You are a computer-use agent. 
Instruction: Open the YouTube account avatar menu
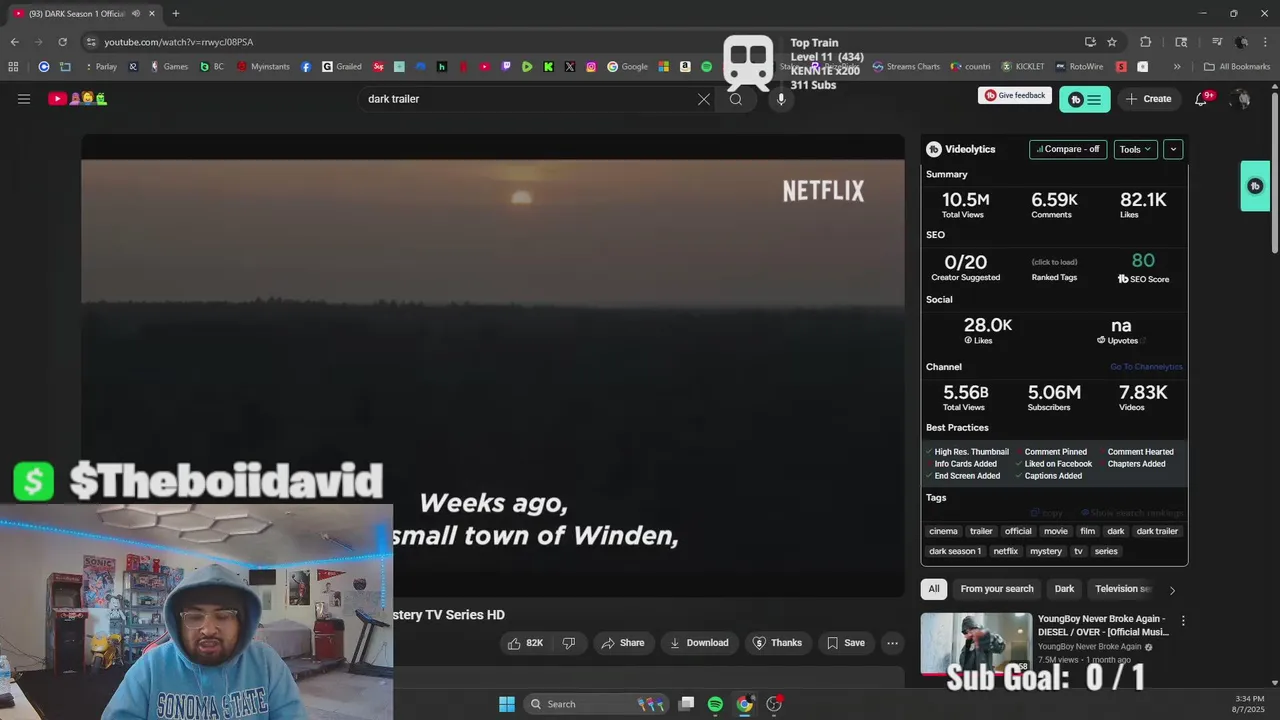coord(1241,99)
